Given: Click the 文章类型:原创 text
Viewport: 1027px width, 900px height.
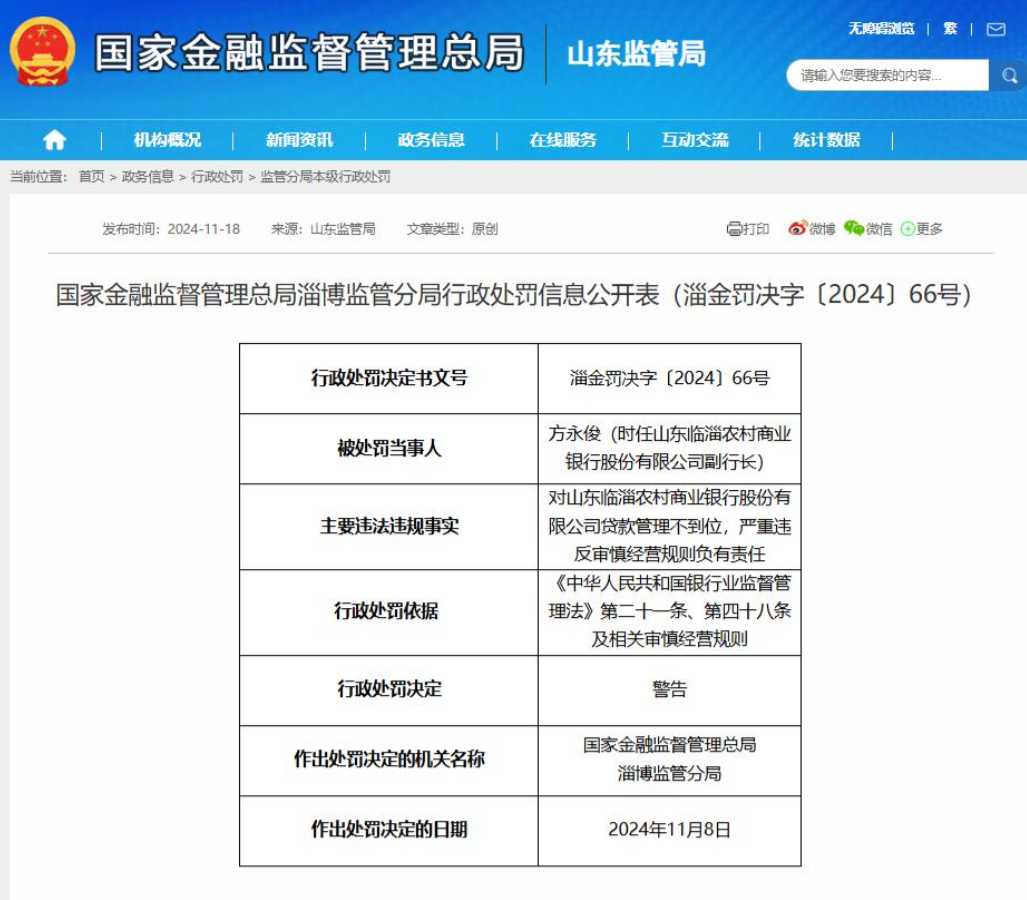Looking at the screenshot, I should point(452,229).
